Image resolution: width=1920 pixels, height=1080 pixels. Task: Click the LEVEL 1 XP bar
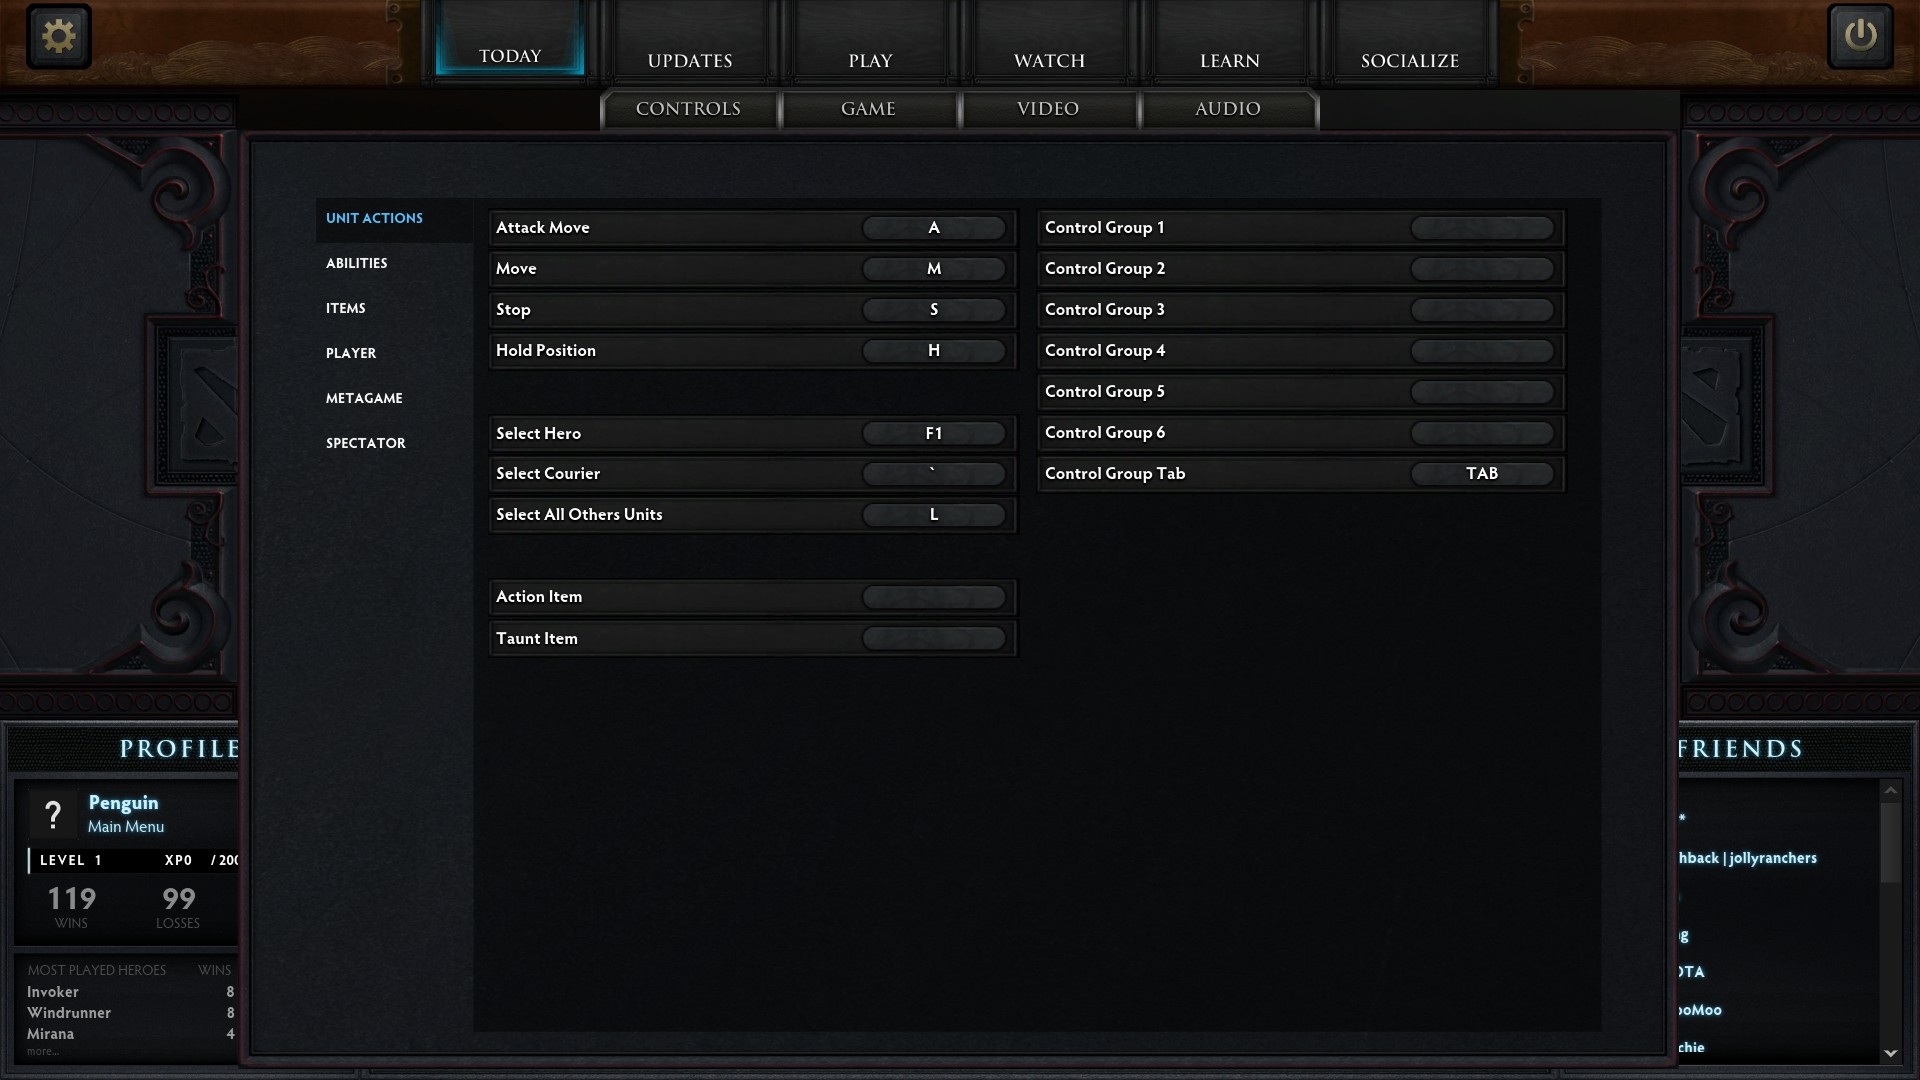pyautogui.click(x=135, y=860)
